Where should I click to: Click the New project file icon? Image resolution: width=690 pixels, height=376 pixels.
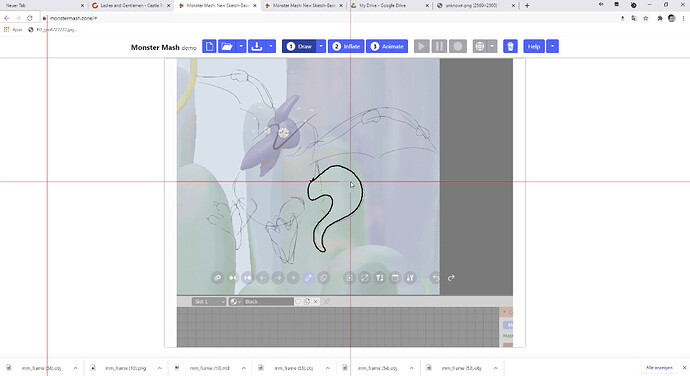pyautogui.click(x=209, y=46)
